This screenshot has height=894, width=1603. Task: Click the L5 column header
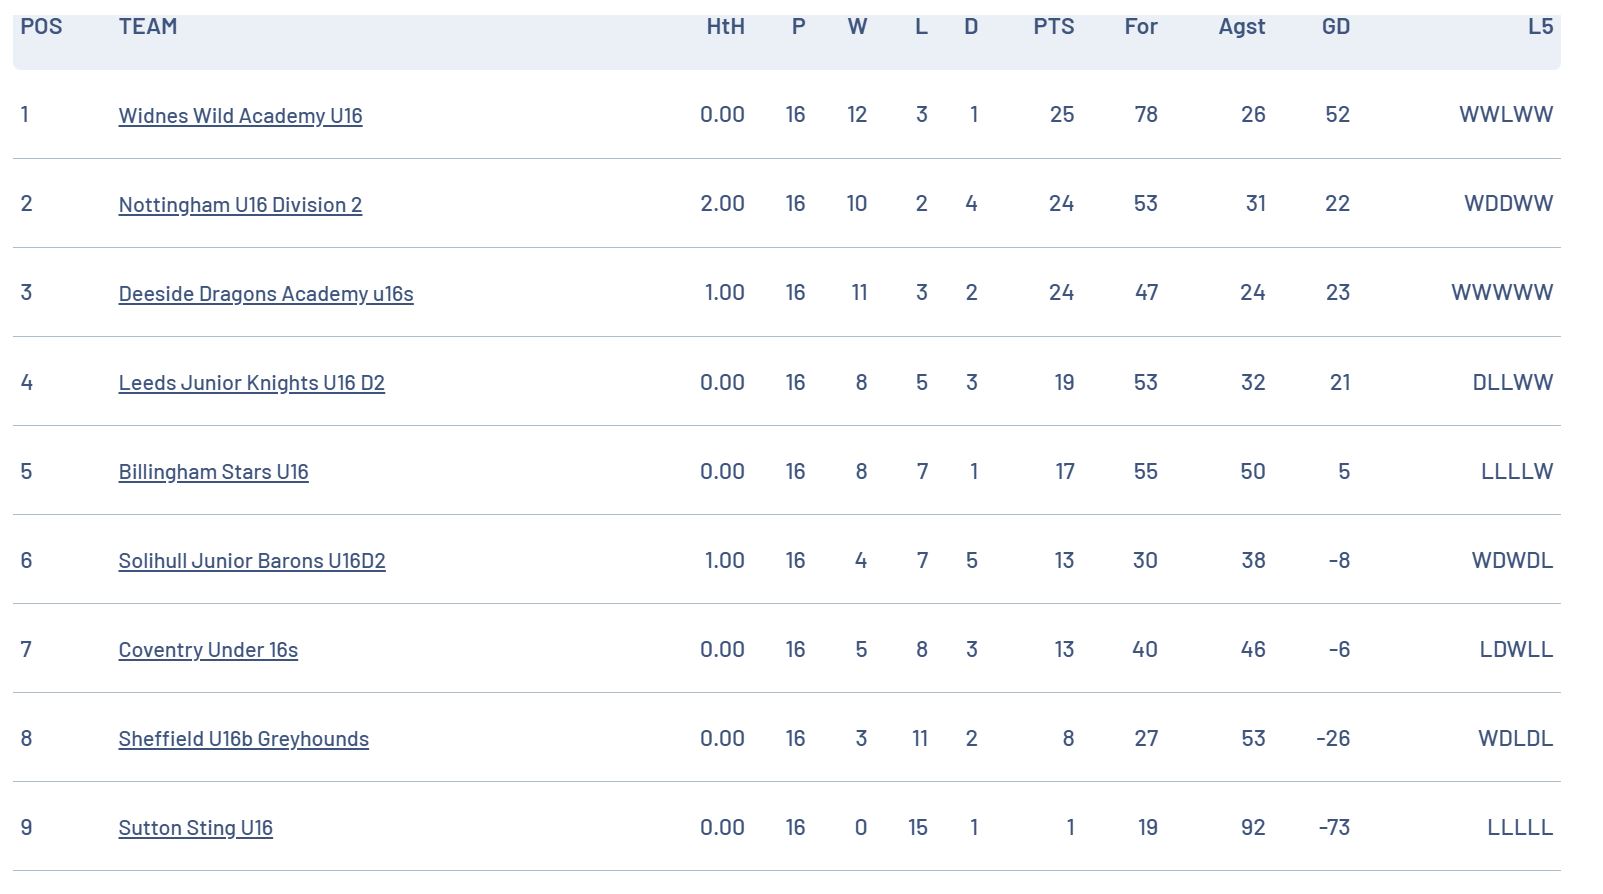[x=1541, y=27]
